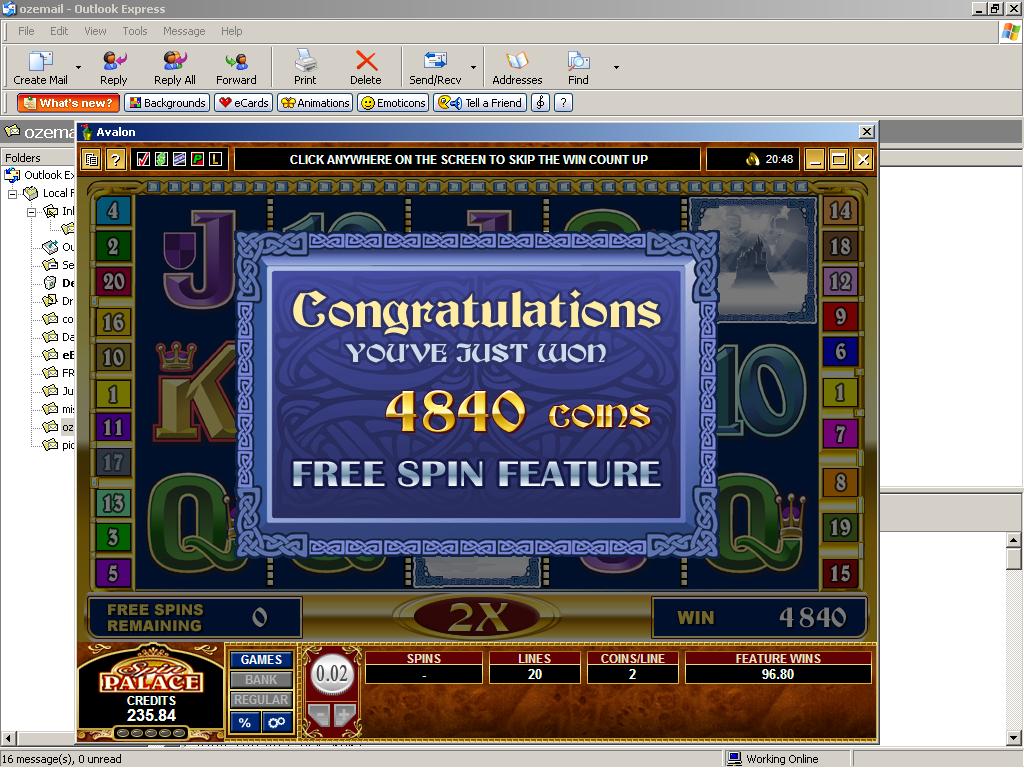Open the gears options icon in game panel

[x=276, y=722]
